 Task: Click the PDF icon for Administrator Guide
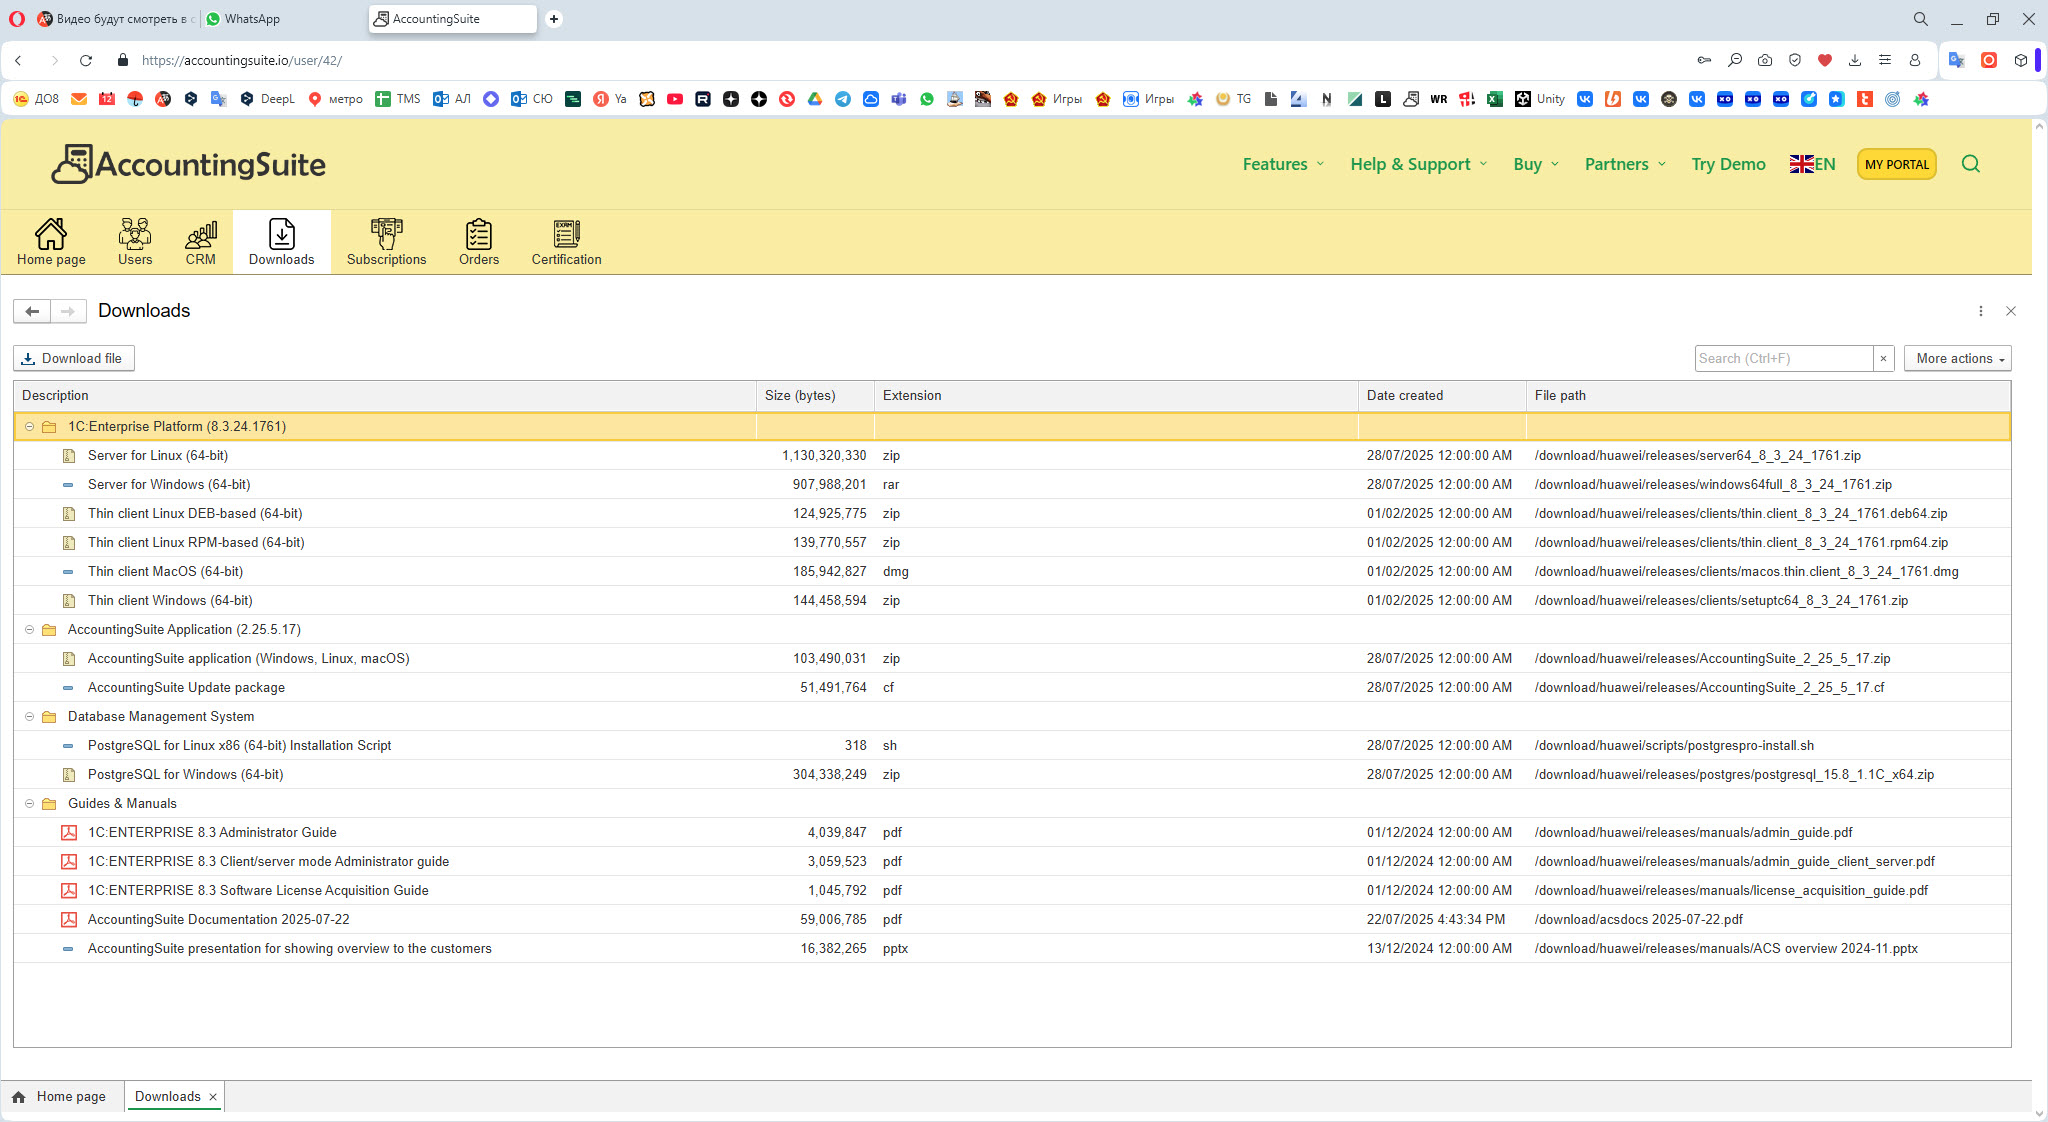69,833
